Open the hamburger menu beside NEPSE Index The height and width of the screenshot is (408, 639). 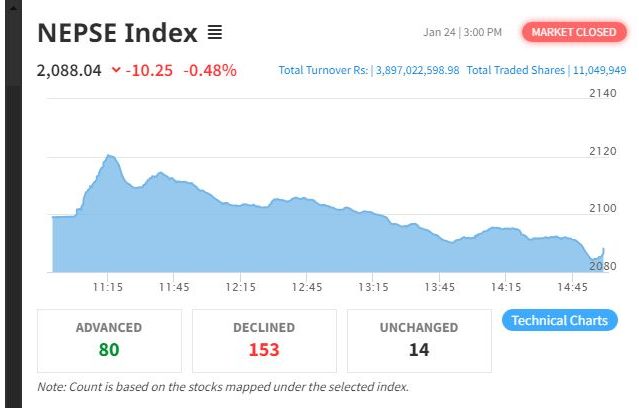pos(215,33)
